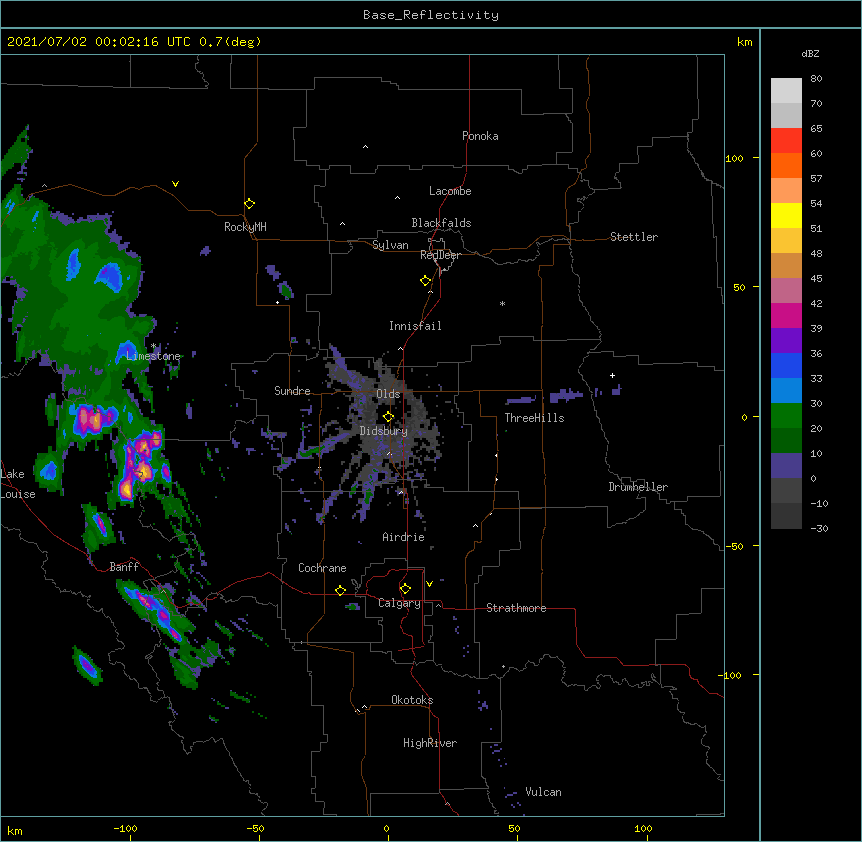Viewport: 862px width, 842px height.
Task: Click the Lake Louise label
Action: 18,484
